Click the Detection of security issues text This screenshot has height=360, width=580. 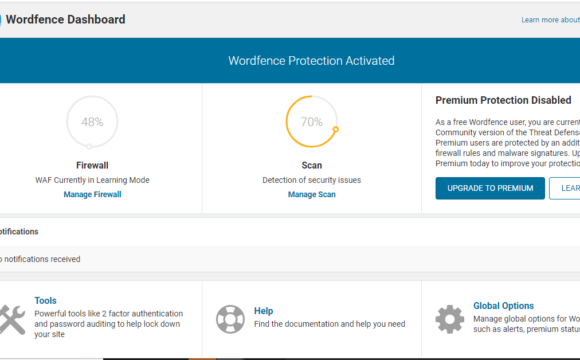(312, 180)
